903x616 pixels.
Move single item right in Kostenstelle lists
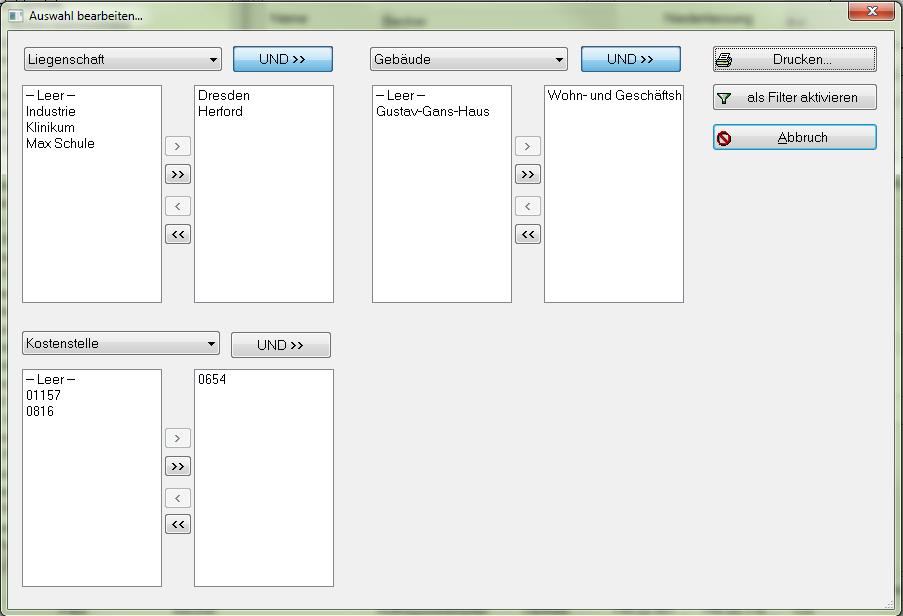click(x=178, y=438)
